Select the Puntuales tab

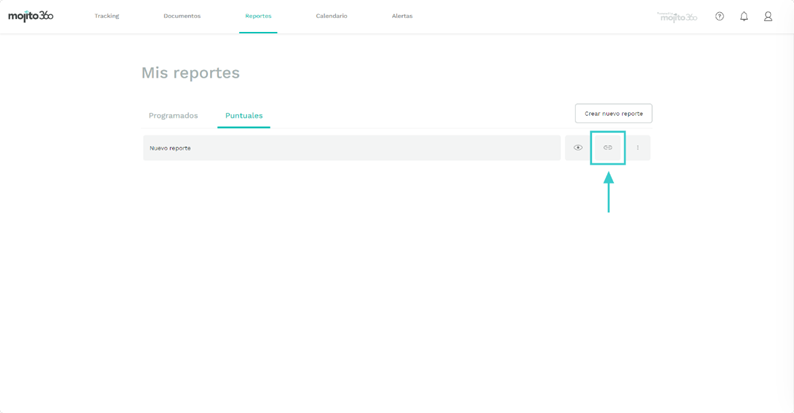244,116
